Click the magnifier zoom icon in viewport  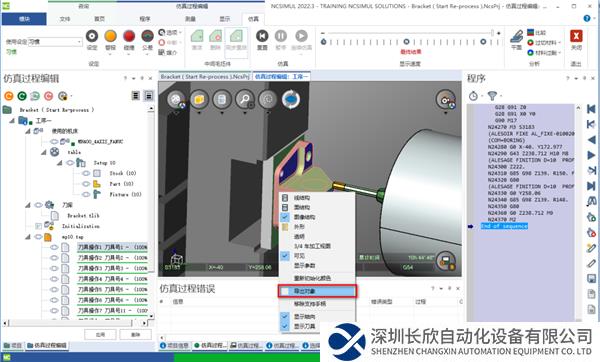pos(245,100)
